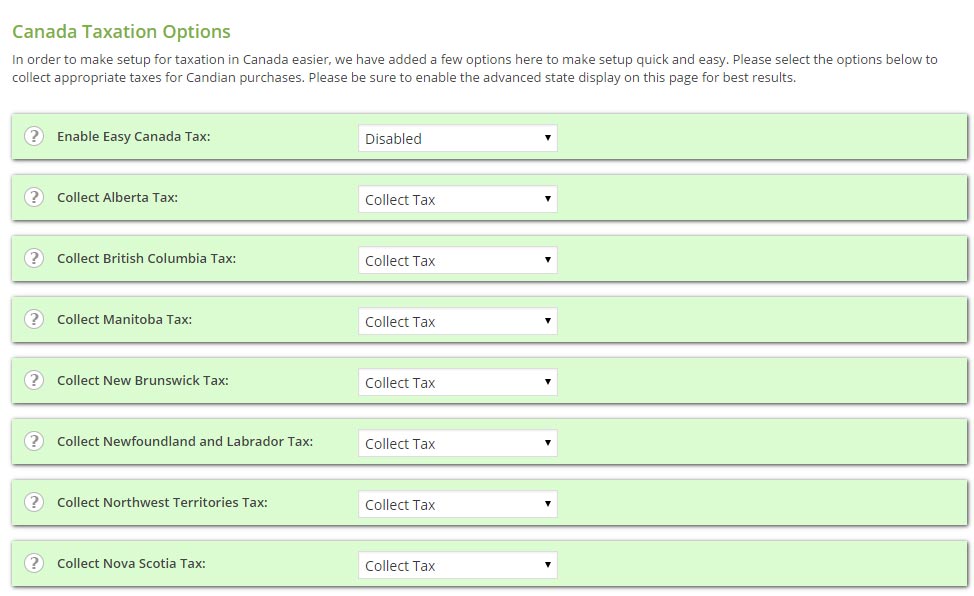Click the Enable Easy Canada Tax label

point(133,137)
